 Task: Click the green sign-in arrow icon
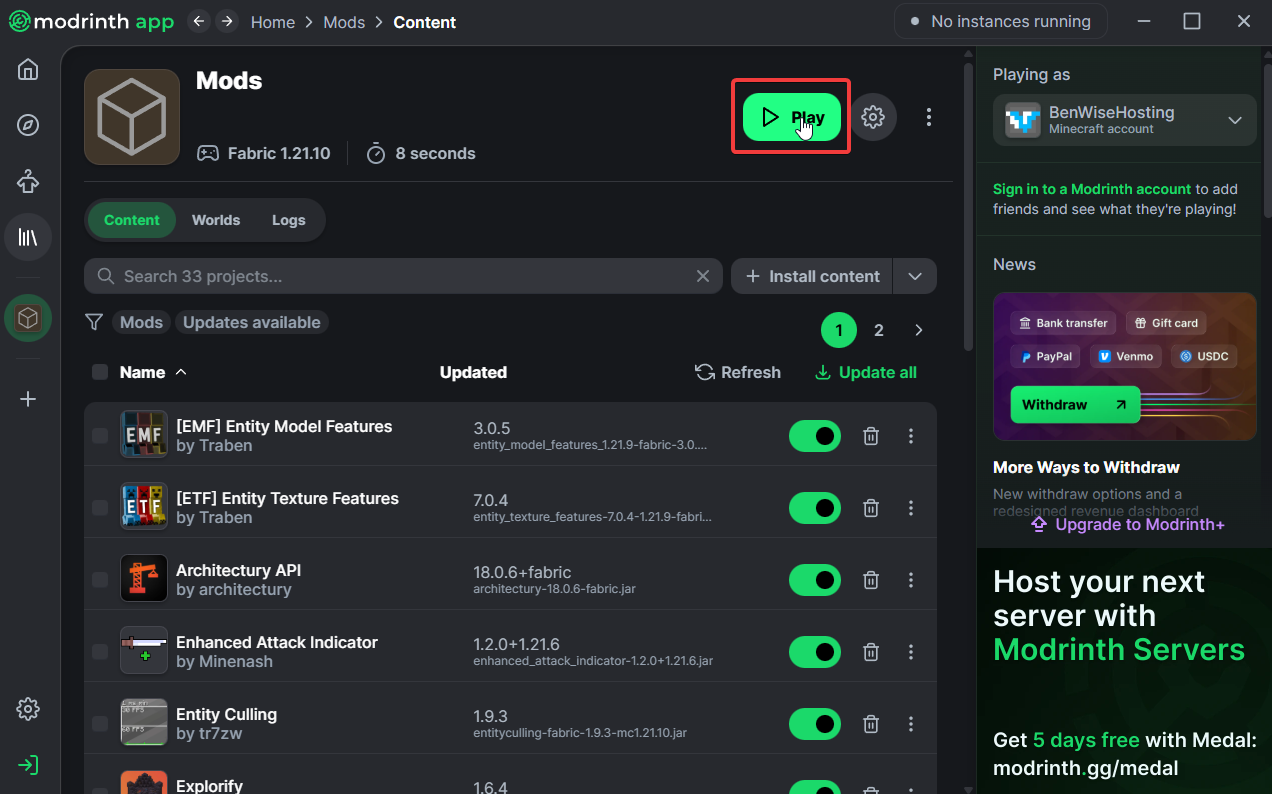28,765
